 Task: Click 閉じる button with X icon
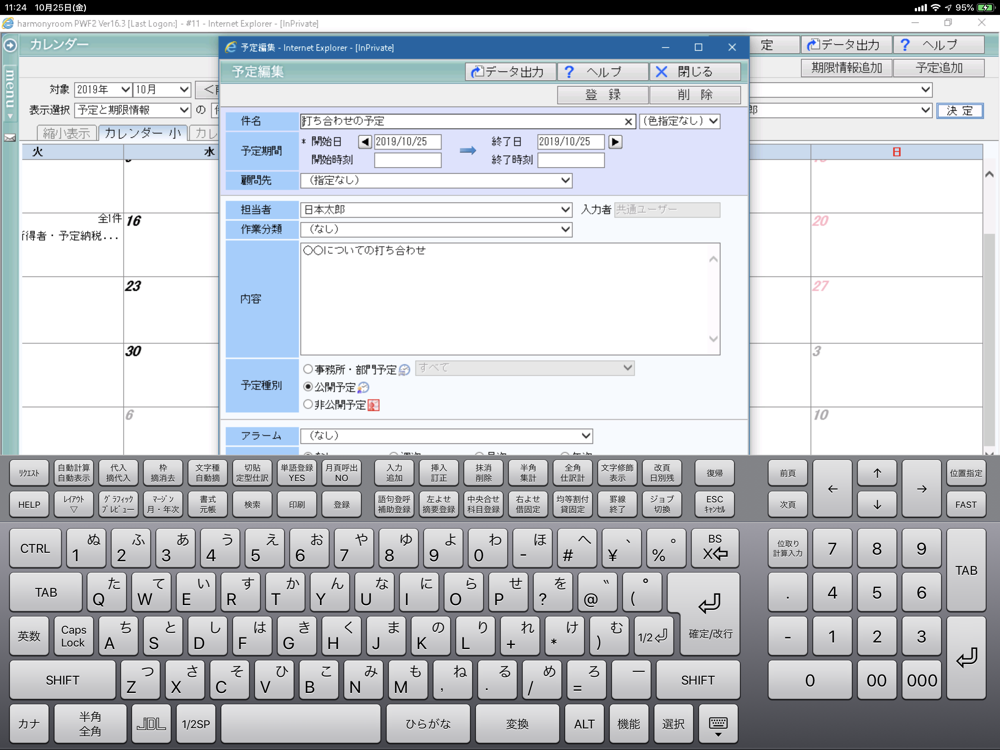[x=695, y=71]
